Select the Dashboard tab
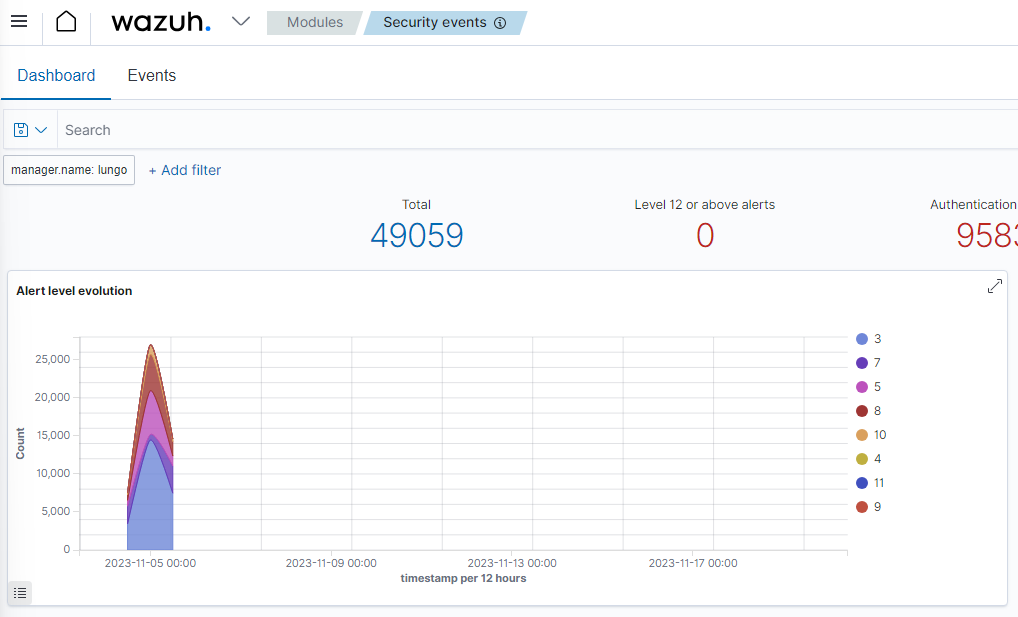This screenshot has height=617, width=1018. (56, 75)
